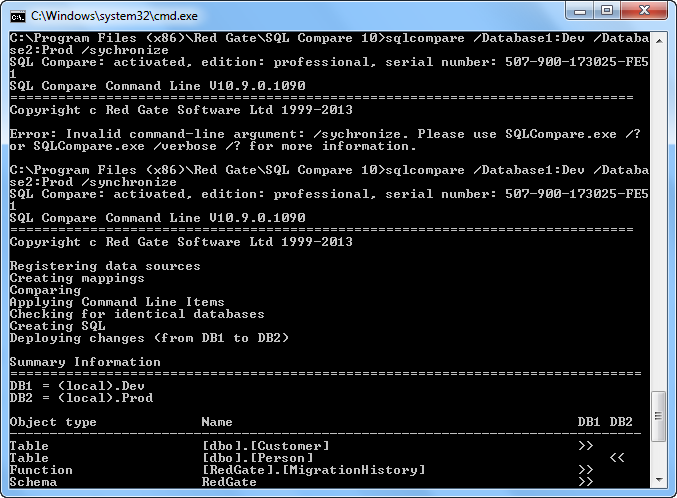The image size is (677, 498).
Task: Click the Name column header
Action: (217, 422)
